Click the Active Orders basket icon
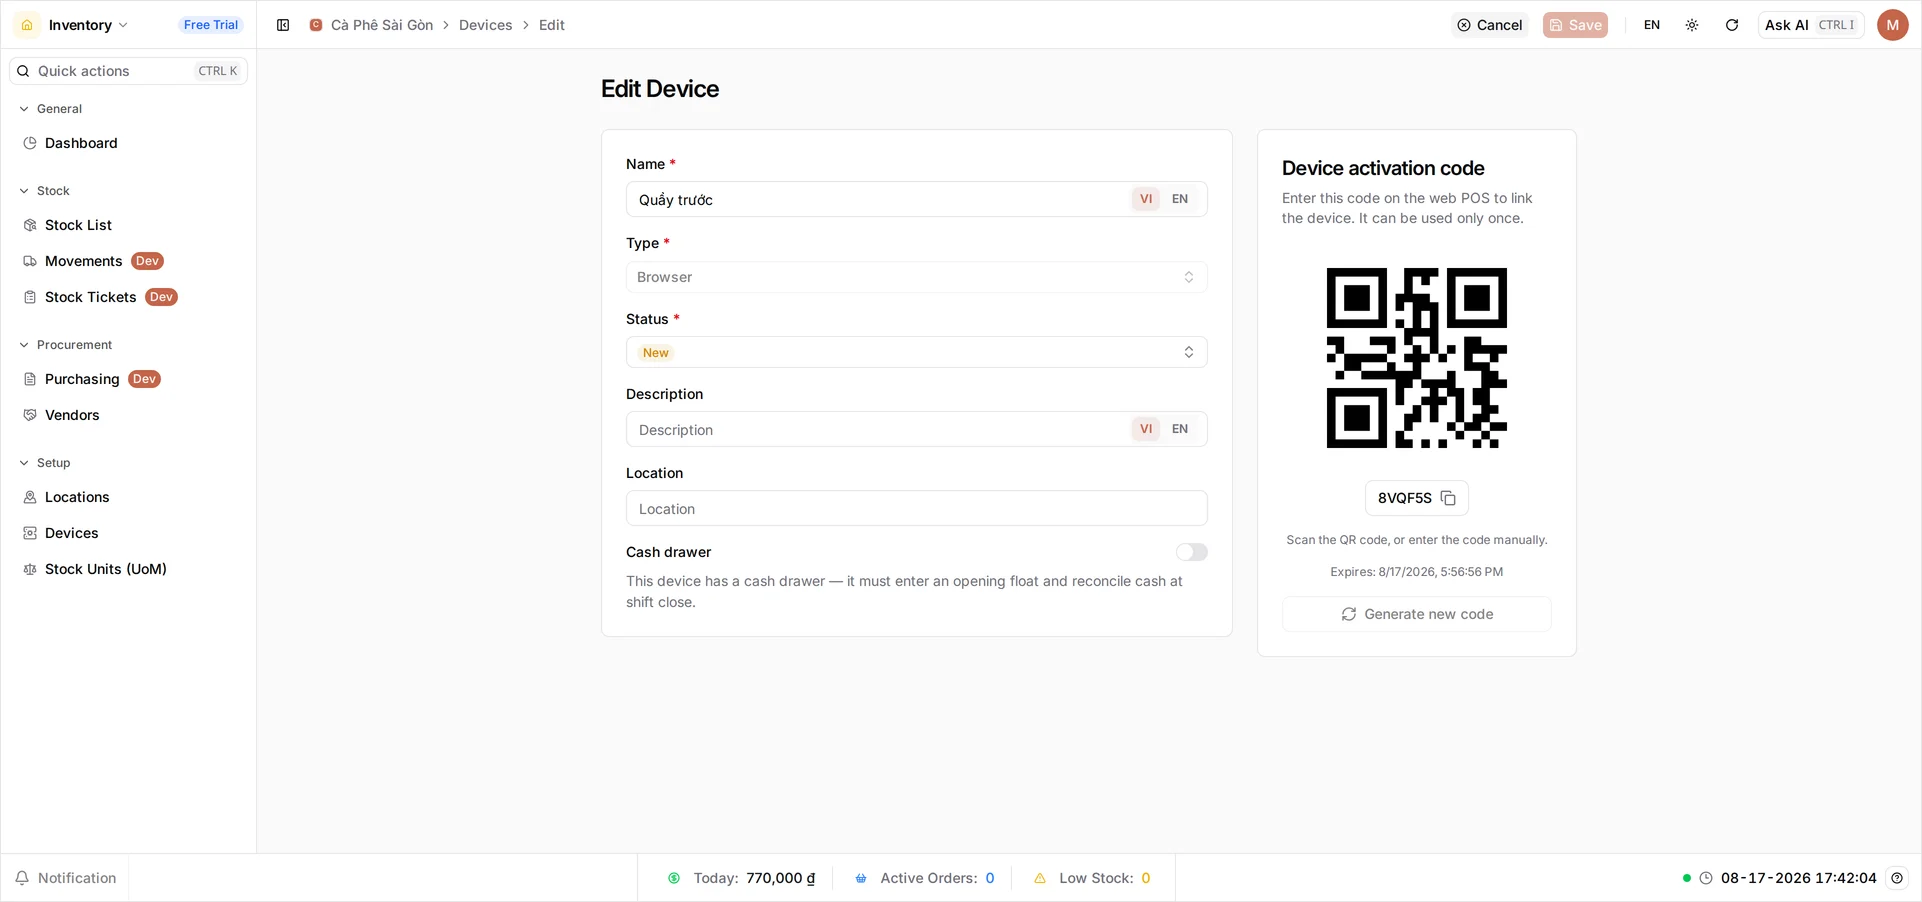This screenshot has height=902, width=1922. [861, 878]
